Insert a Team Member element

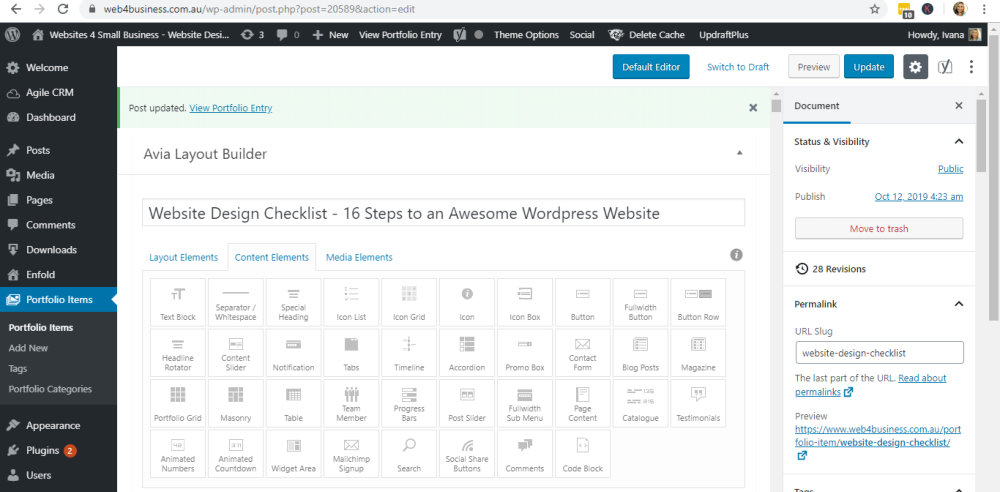(351, 403)
